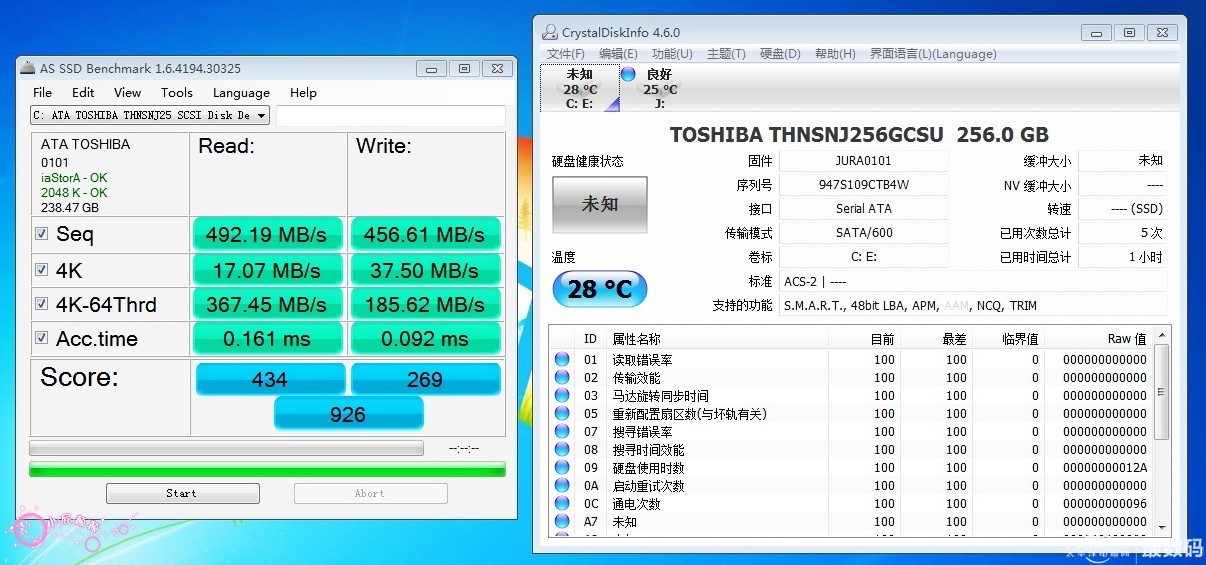Click the 已用次数总计 value 5 次
This screenshot has height=565, width=1206.
point(1122,233)
